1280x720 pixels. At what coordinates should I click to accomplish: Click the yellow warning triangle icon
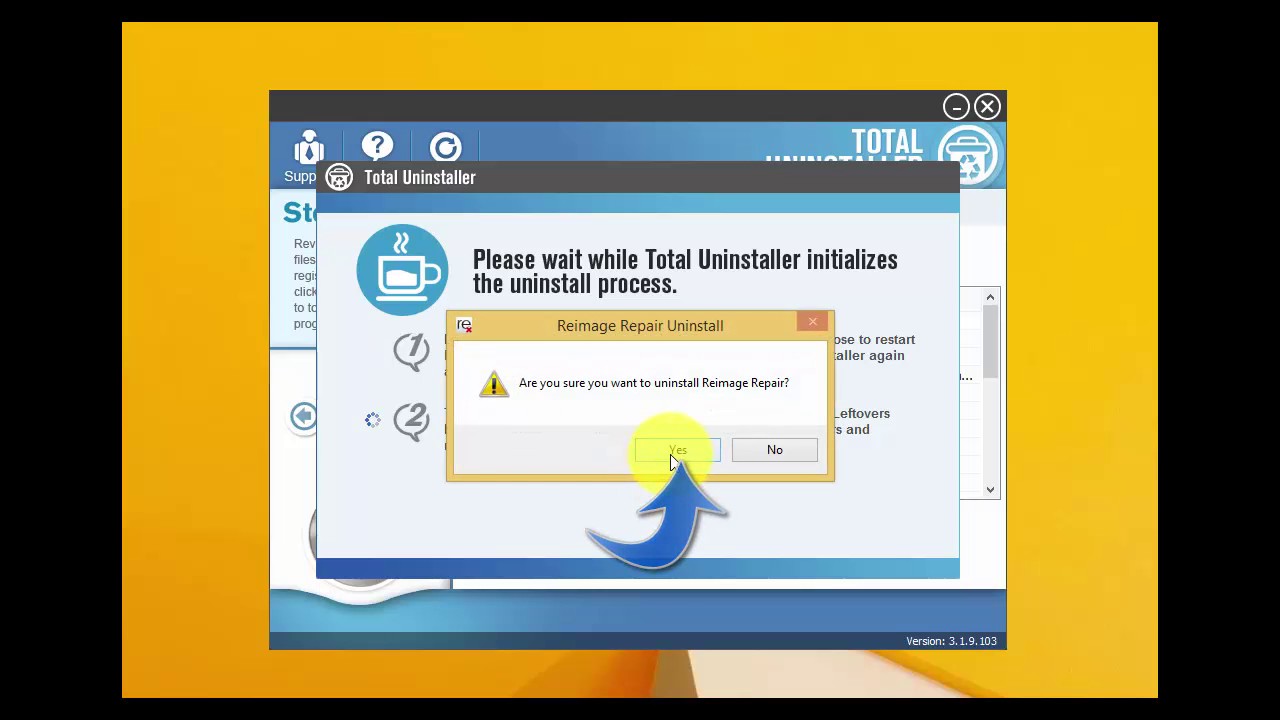(x=493, y=384)
